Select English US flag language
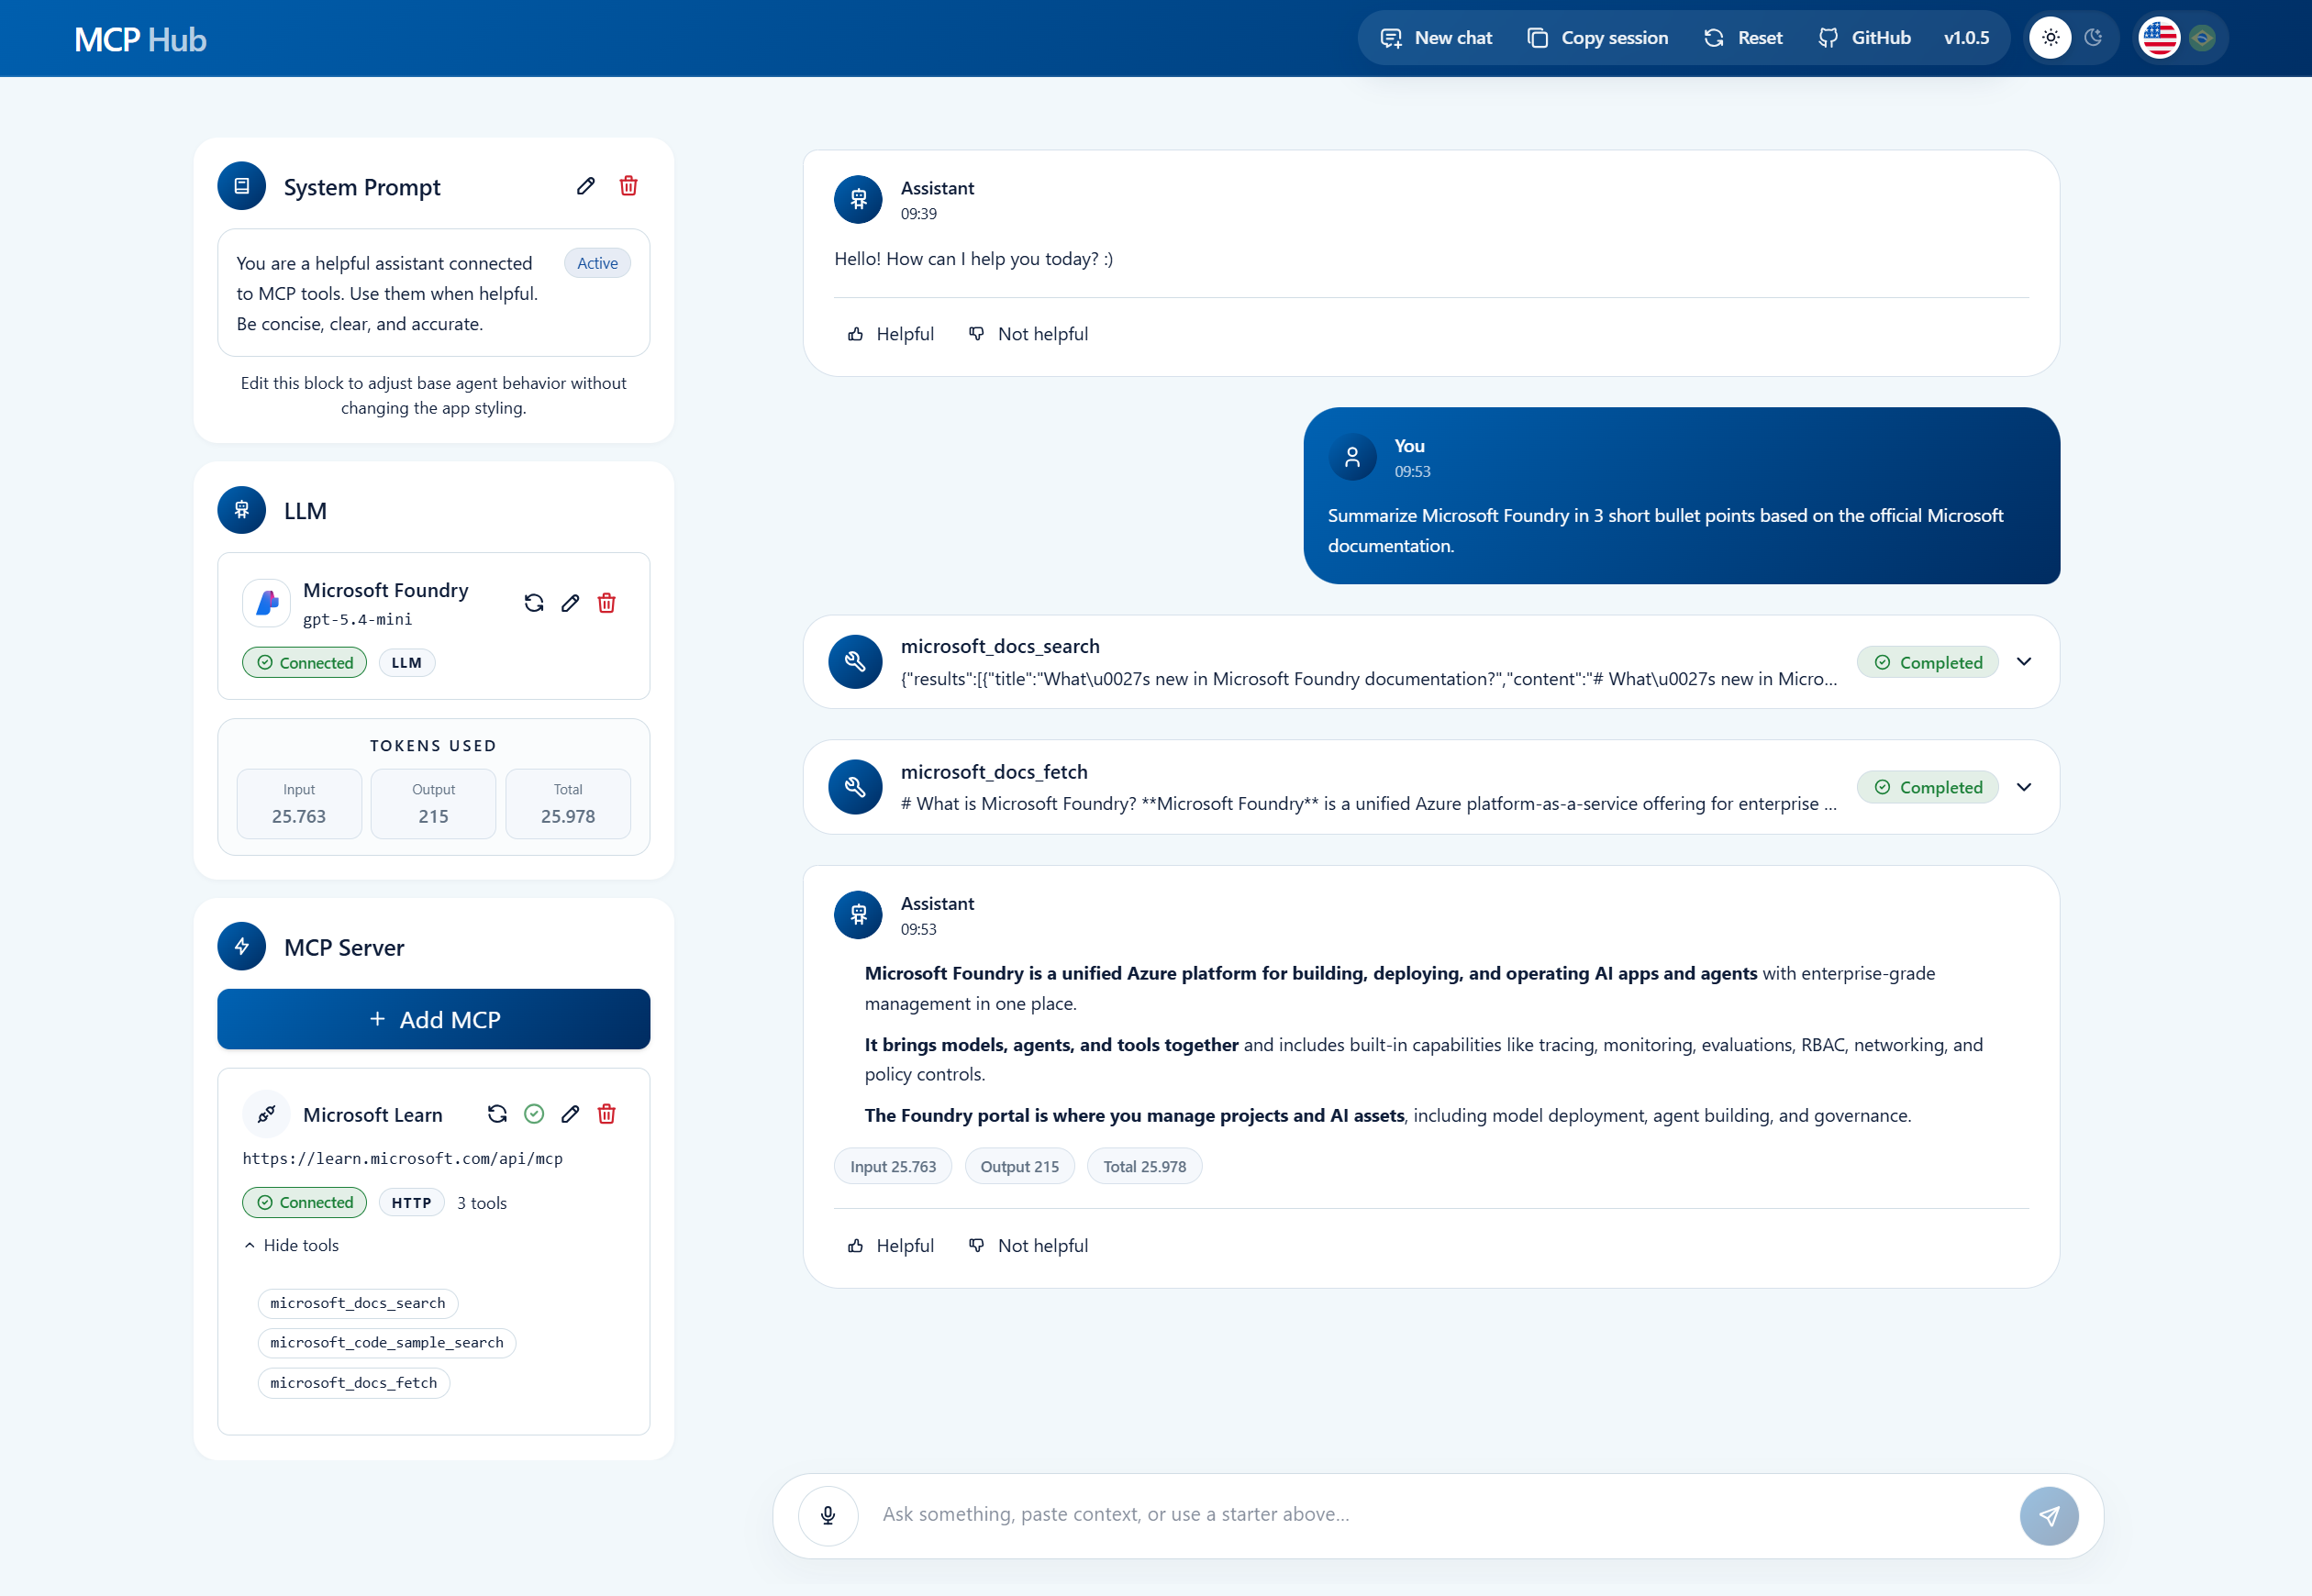The image size is (2312, 1596). click(2159, 38)
